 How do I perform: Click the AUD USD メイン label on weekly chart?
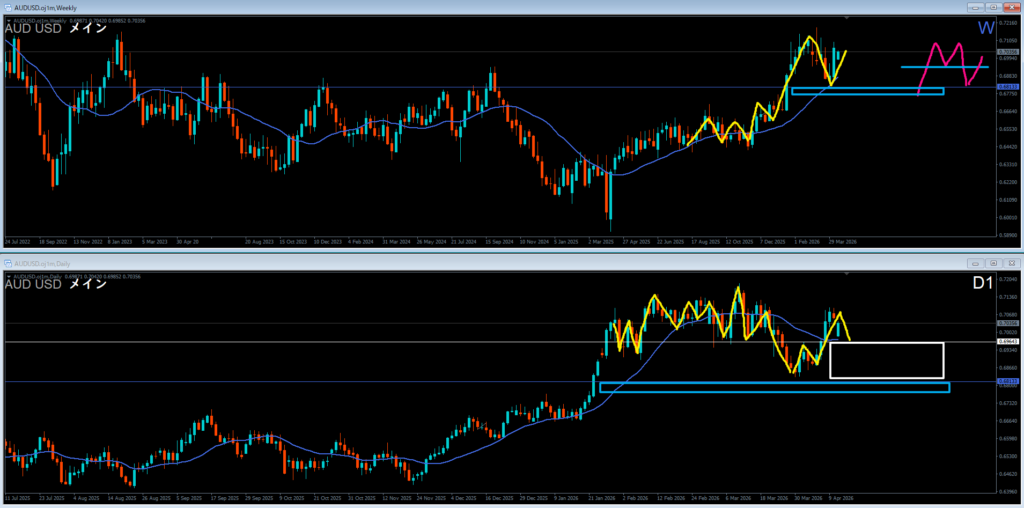click(x=55, y=29)
